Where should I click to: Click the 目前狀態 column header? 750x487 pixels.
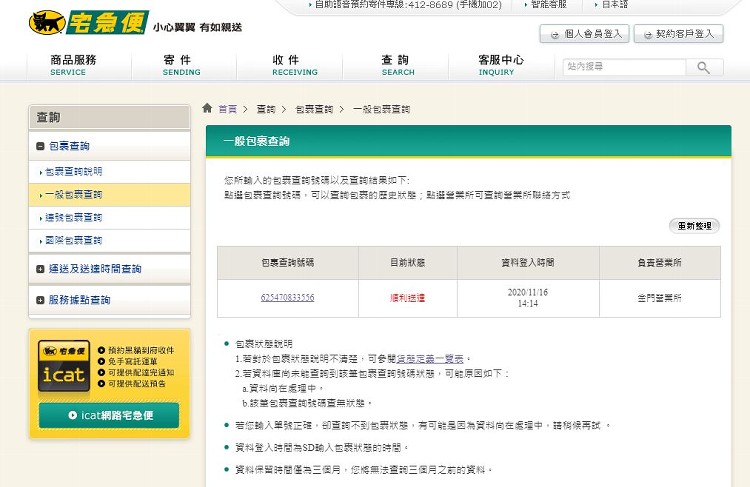click(408, 263)
